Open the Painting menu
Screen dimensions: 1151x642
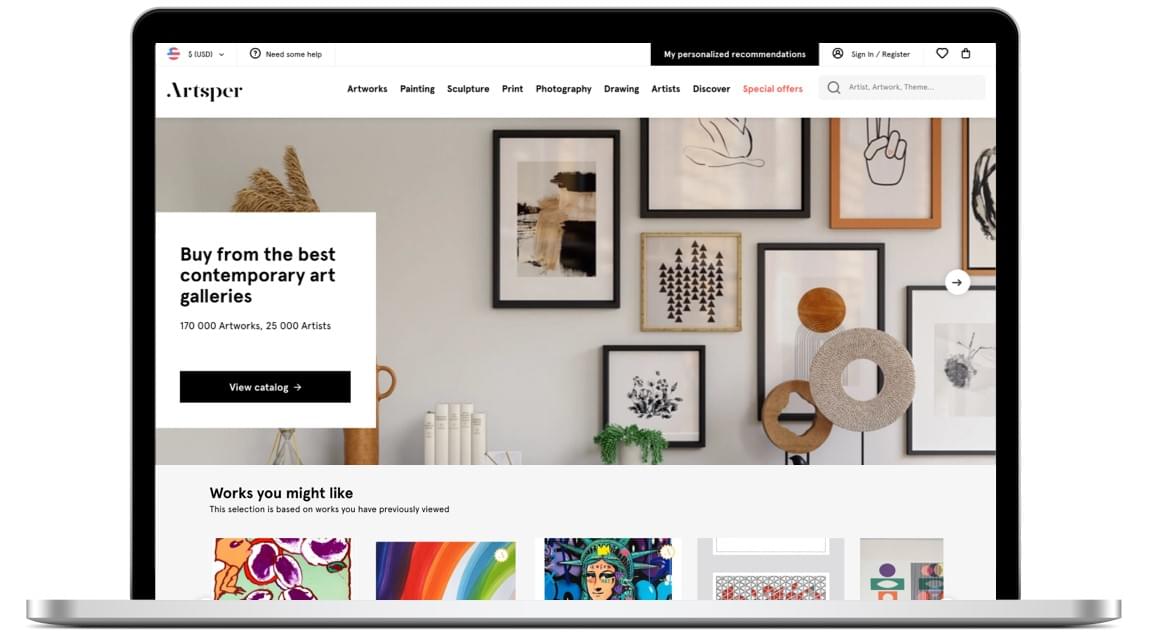[417, 89]
